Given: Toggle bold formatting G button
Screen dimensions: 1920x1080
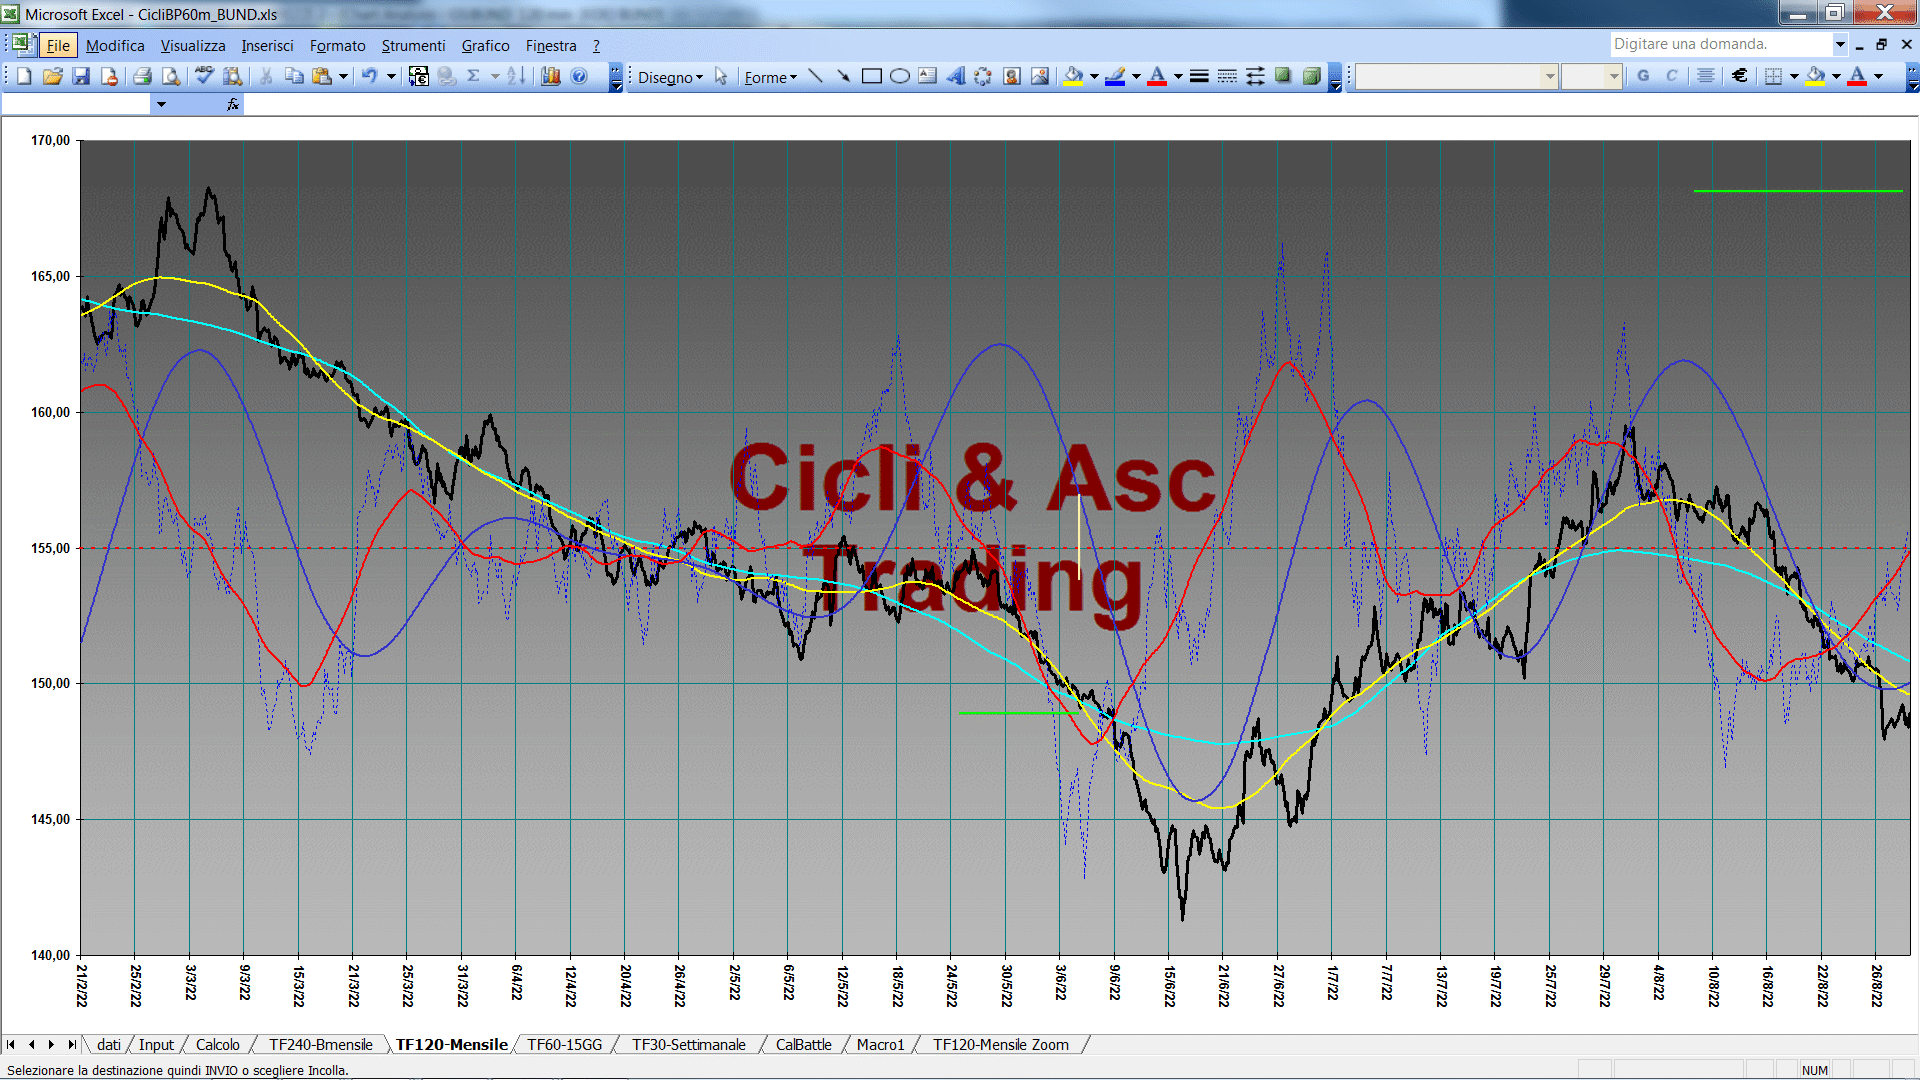Looking at the screenshot, I should (x=1643, y=76).
